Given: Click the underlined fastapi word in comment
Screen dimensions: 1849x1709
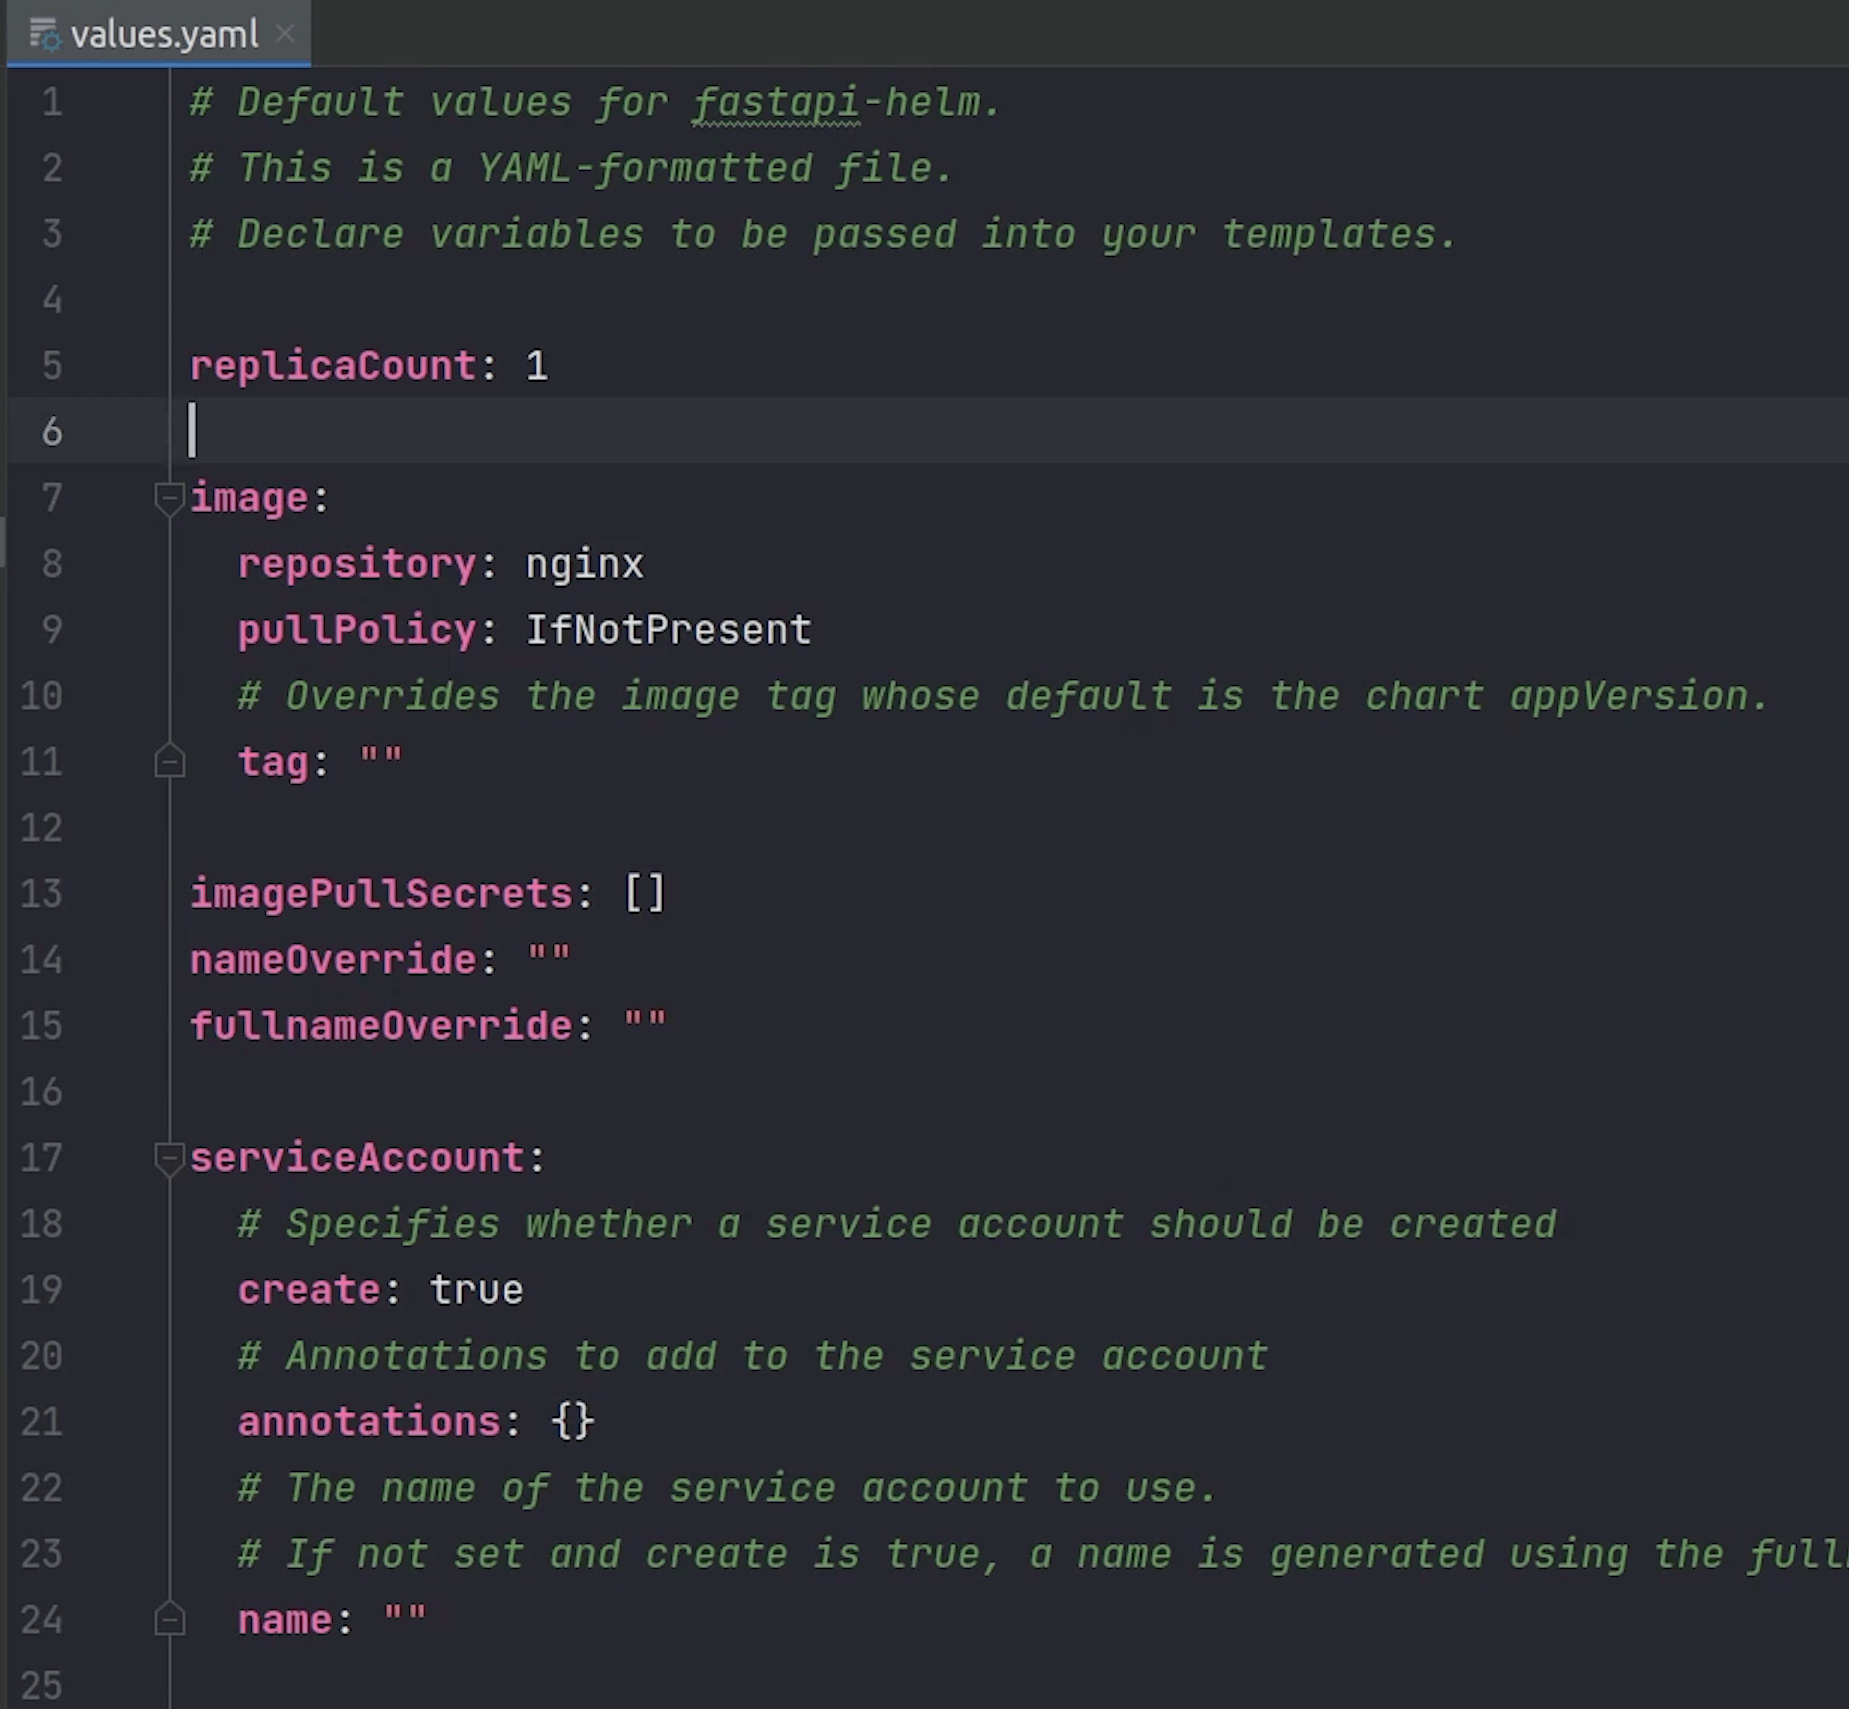Looking at the screenshot, I should pyautogui.click(x=776, y=102).
